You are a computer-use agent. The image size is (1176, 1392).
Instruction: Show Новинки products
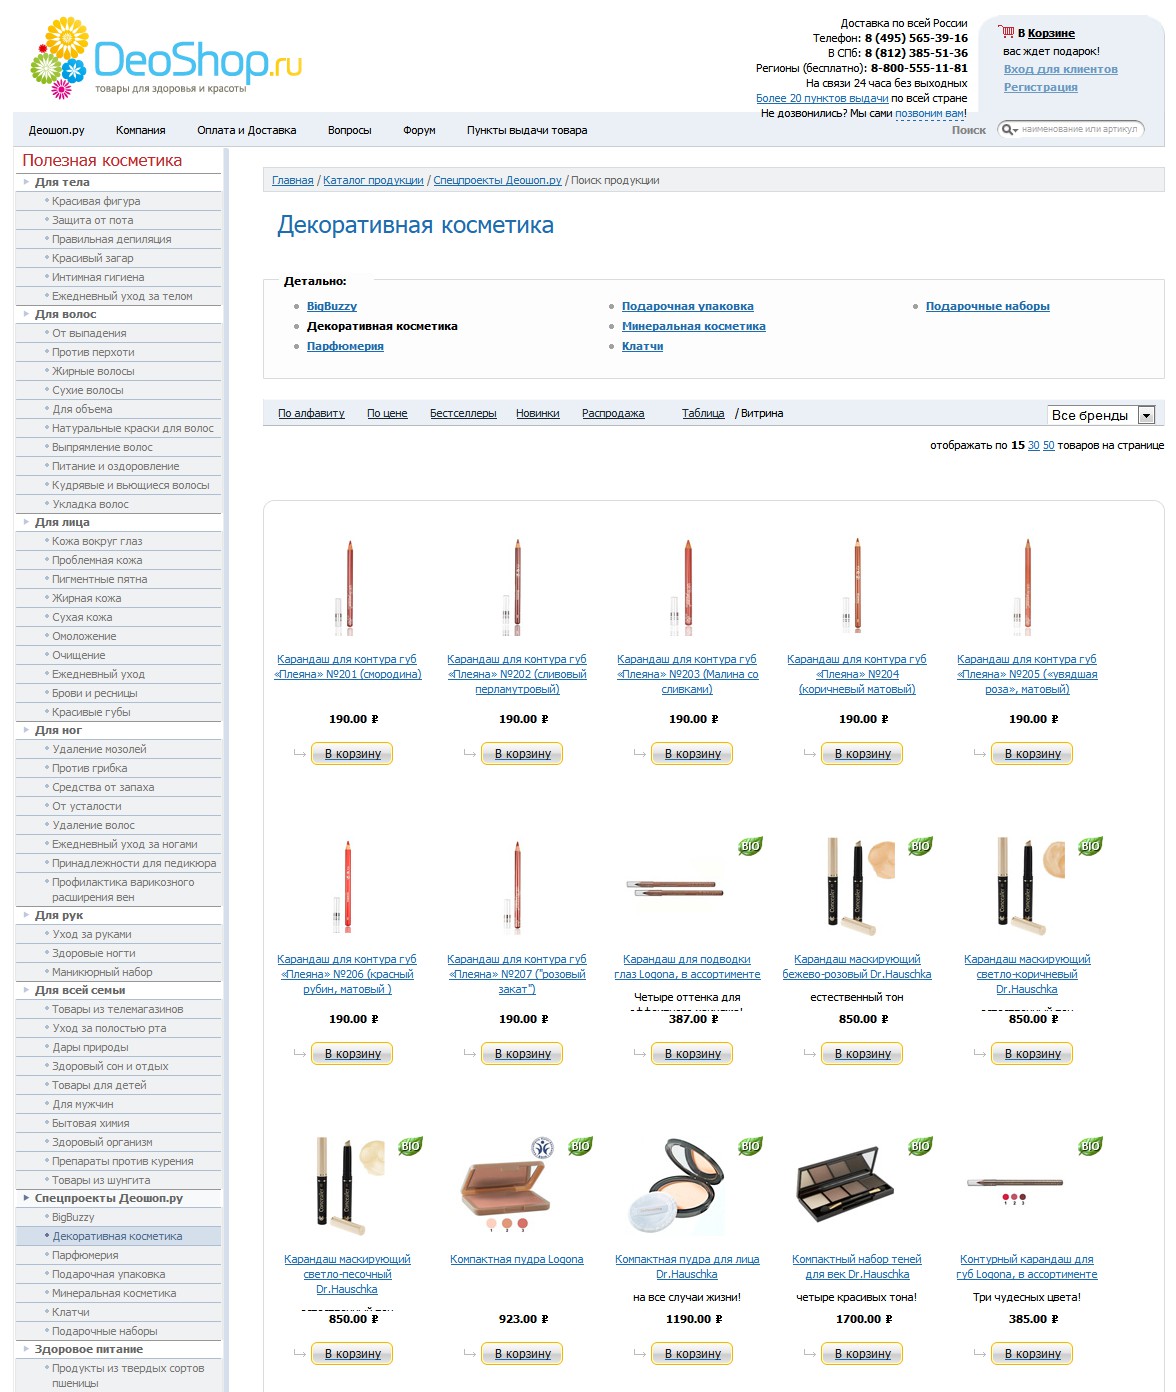point(538,413)
